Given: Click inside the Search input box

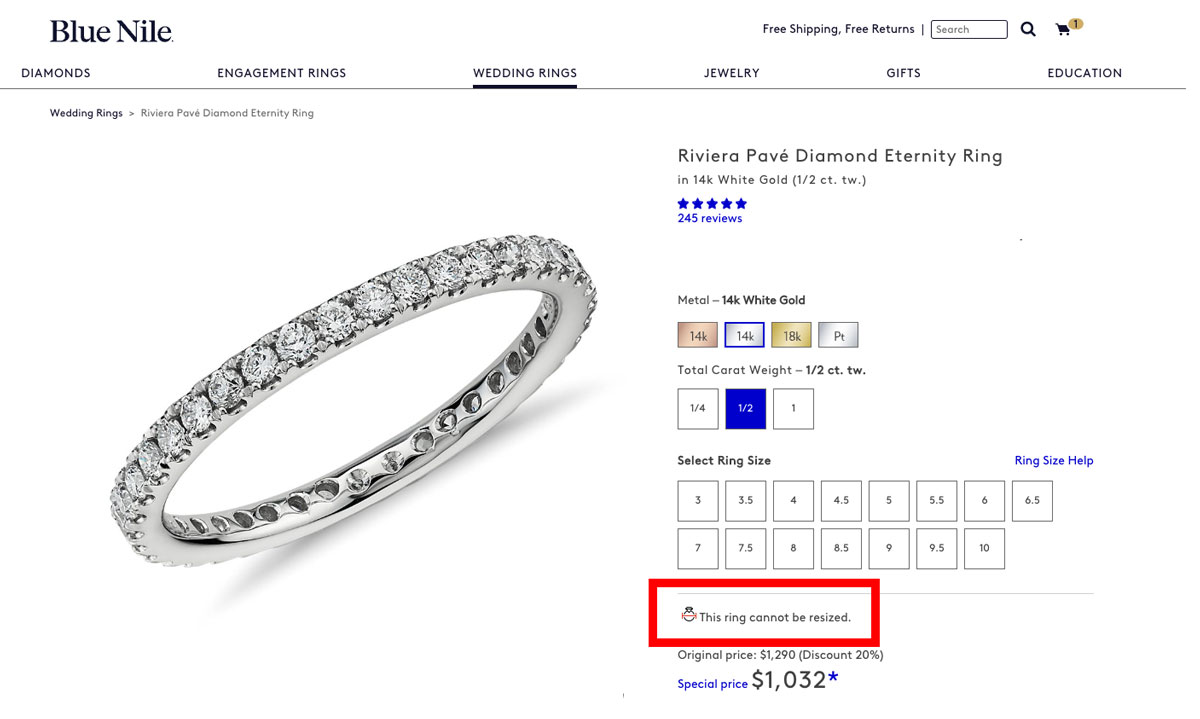Looking at the screenshot, I should point(968,29).
